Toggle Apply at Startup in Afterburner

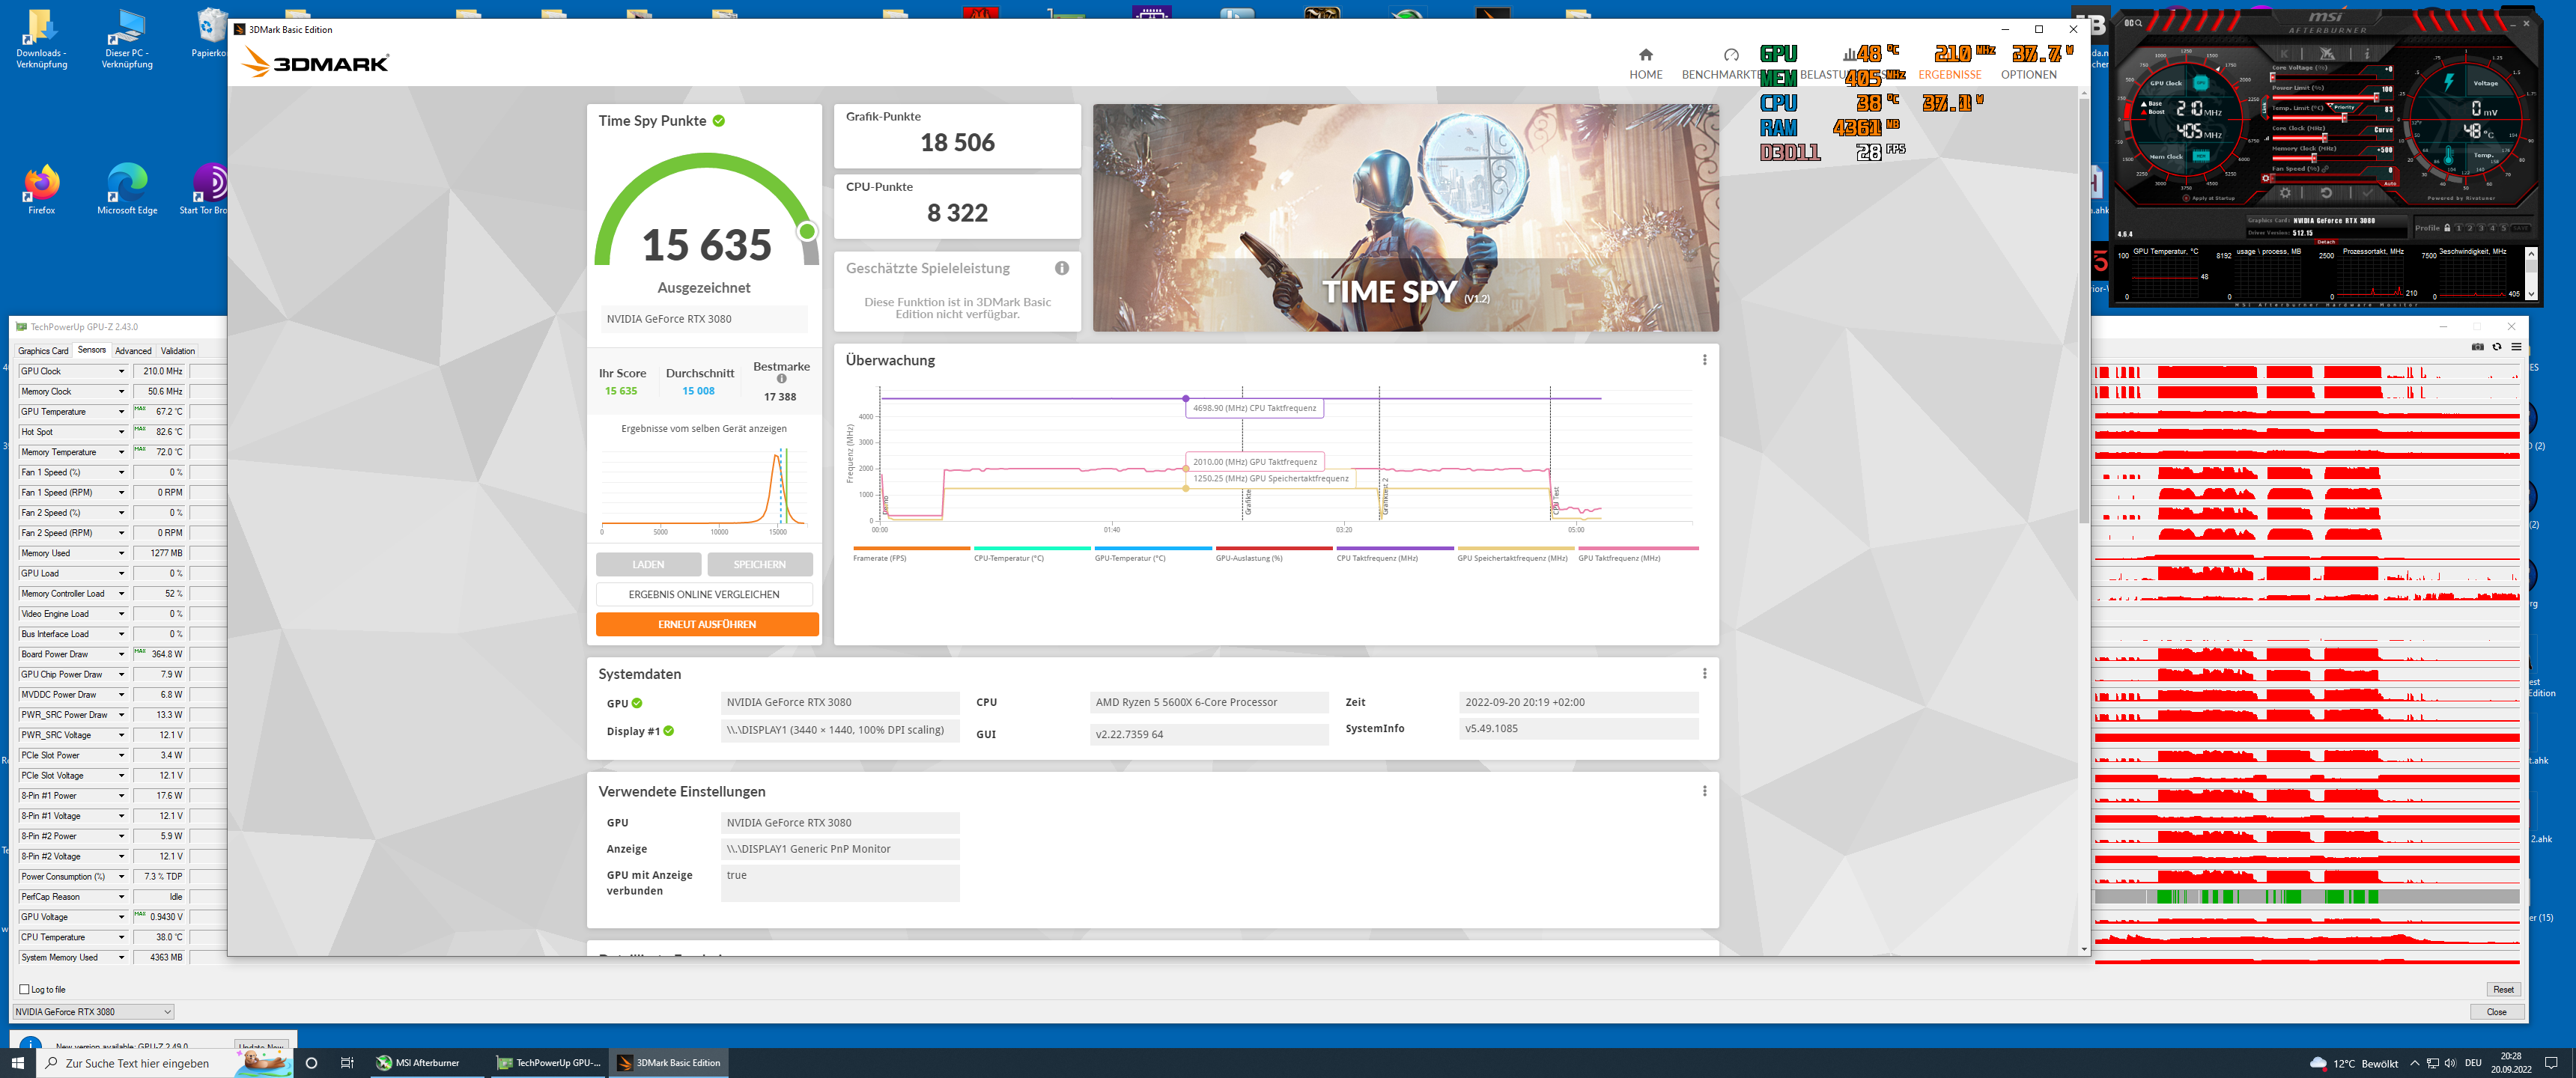tap(2187, 198)
